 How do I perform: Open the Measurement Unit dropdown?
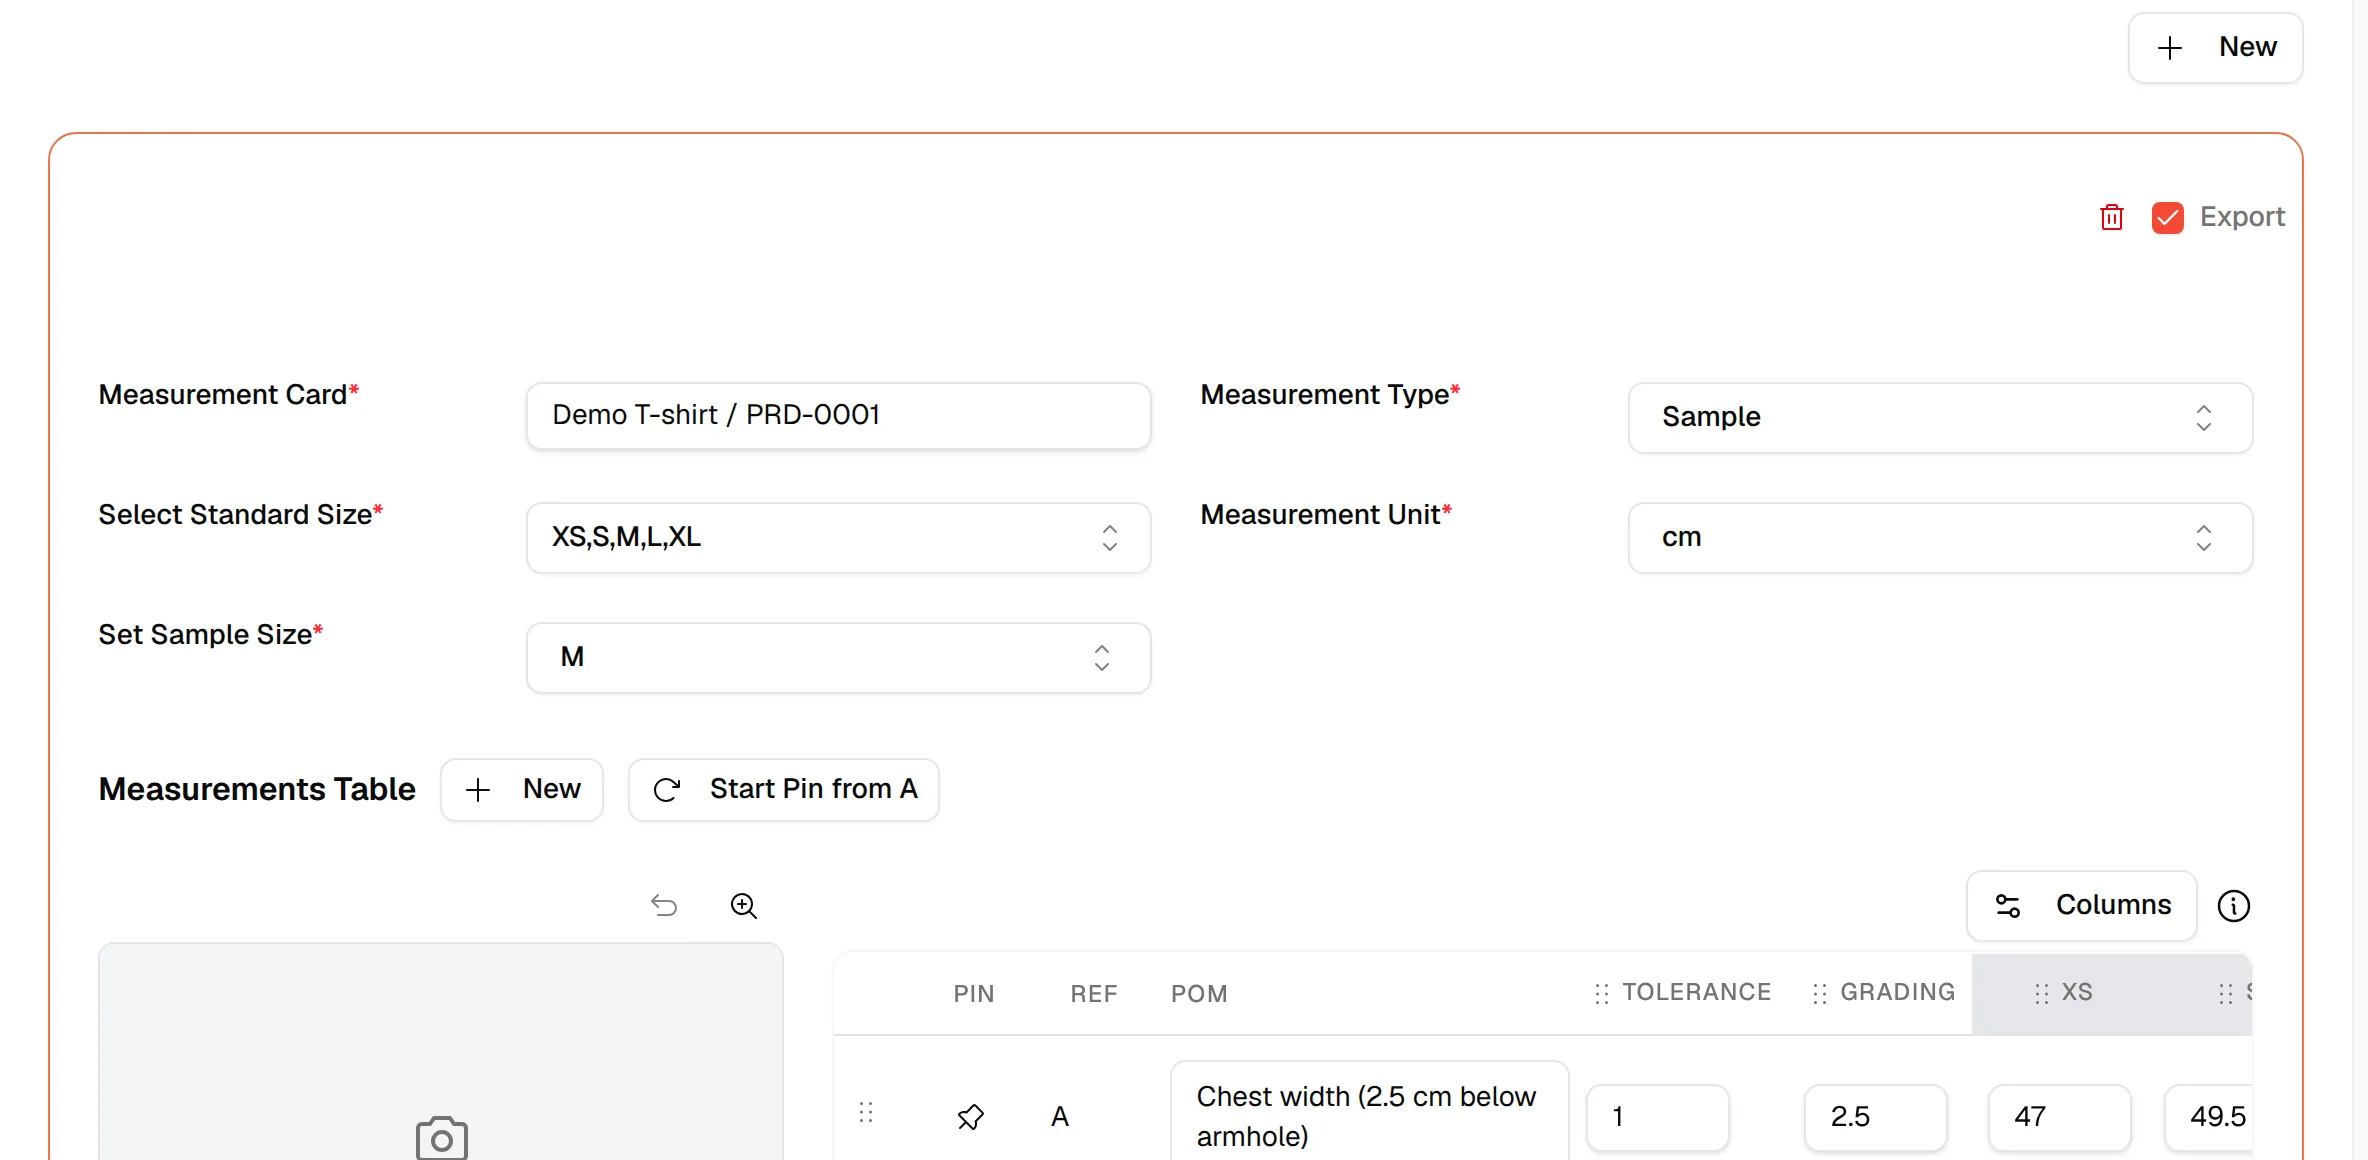[1940, 537]
